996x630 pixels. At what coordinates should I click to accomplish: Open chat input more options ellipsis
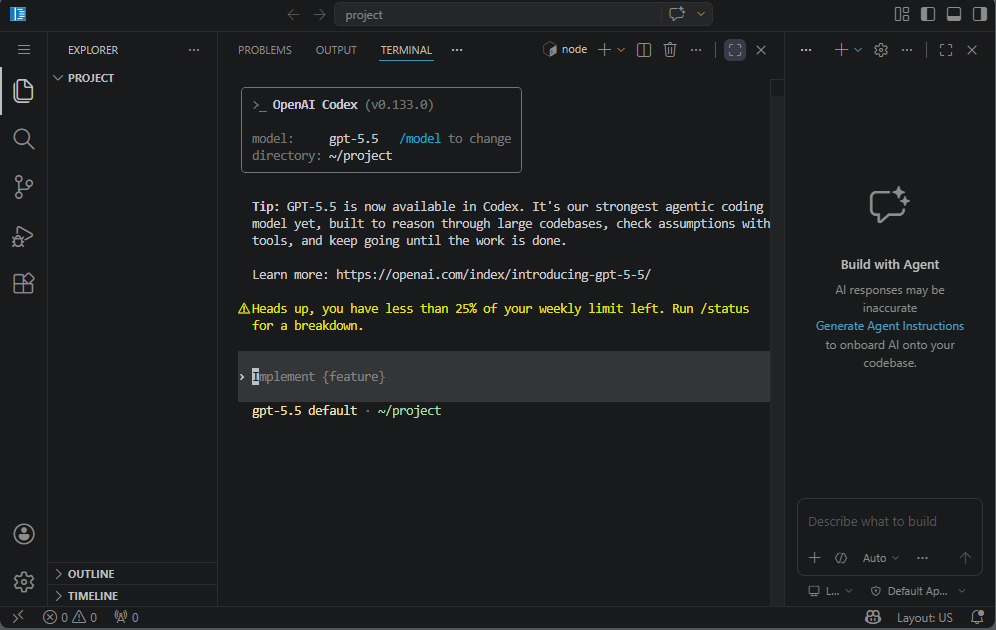click(x=922, y=558)
